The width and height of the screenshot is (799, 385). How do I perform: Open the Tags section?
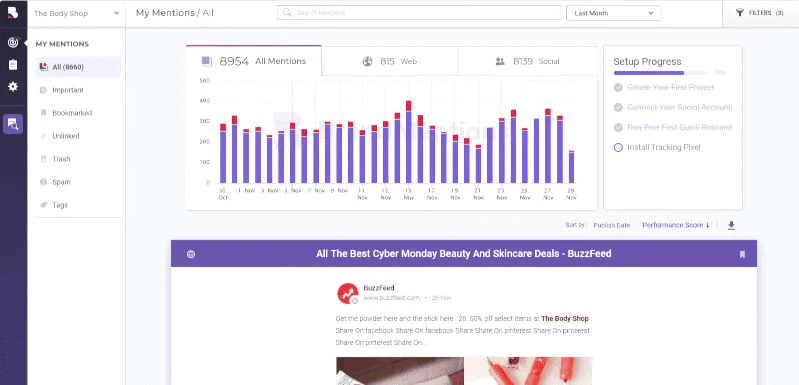60,205
